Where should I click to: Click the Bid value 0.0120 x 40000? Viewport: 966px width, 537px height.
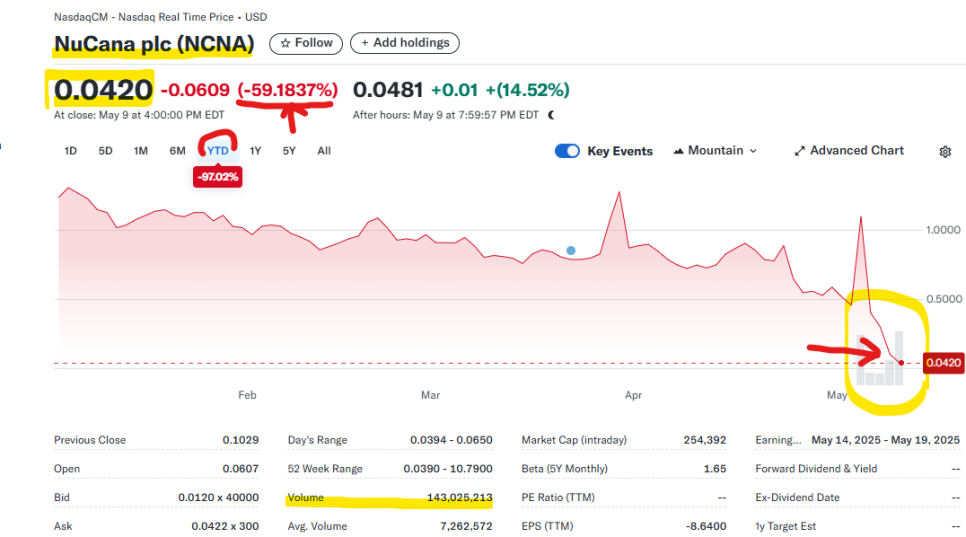click(218, 497)
